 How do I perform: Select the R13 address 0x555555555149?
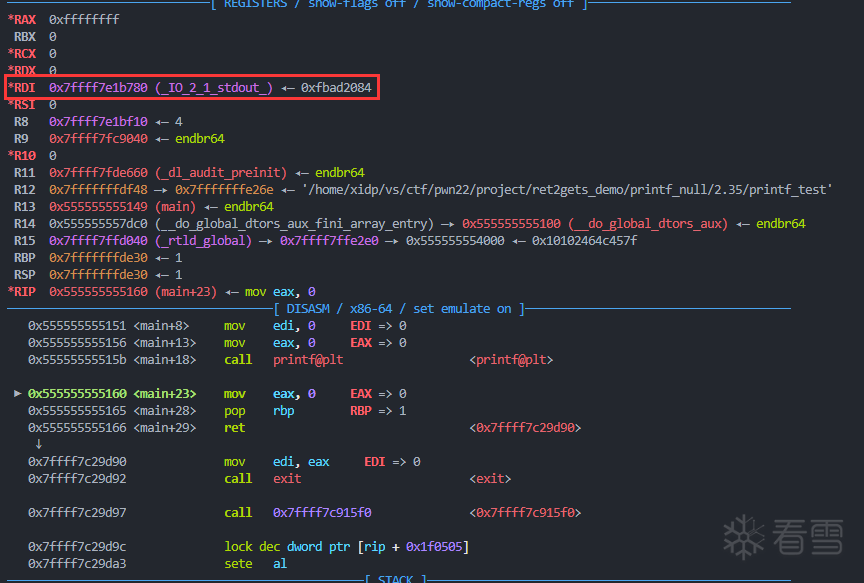98,207
